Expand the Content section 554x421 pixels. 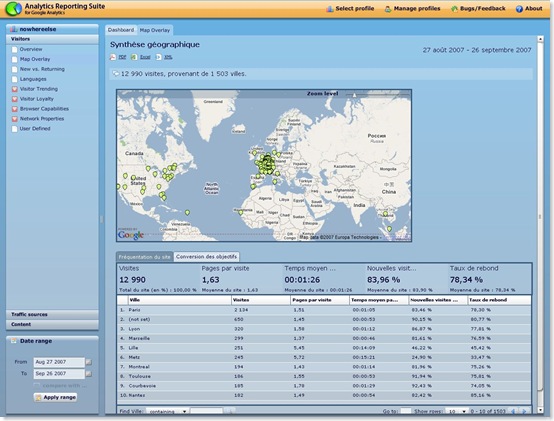(52, 324)
